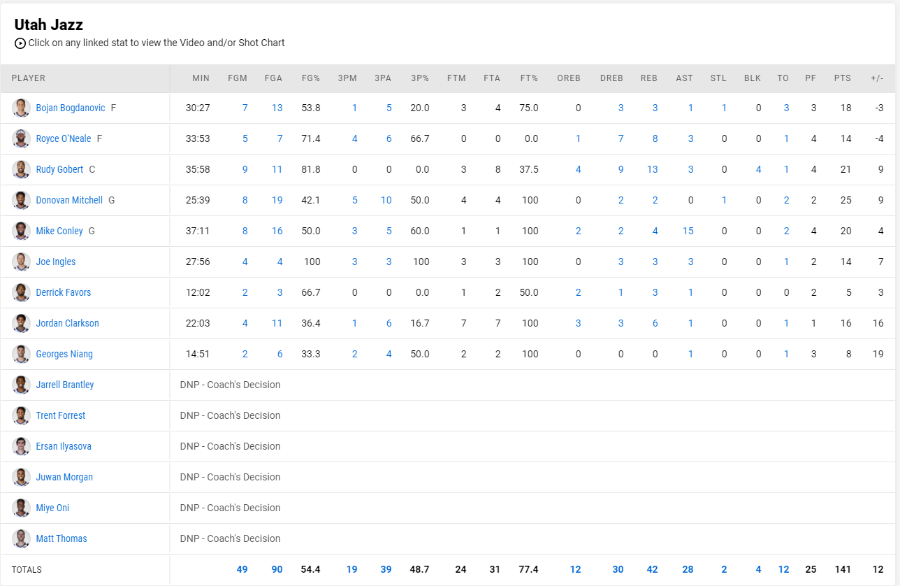View Donovan Mitchell's 10 three-point attempts

point(386,200)
